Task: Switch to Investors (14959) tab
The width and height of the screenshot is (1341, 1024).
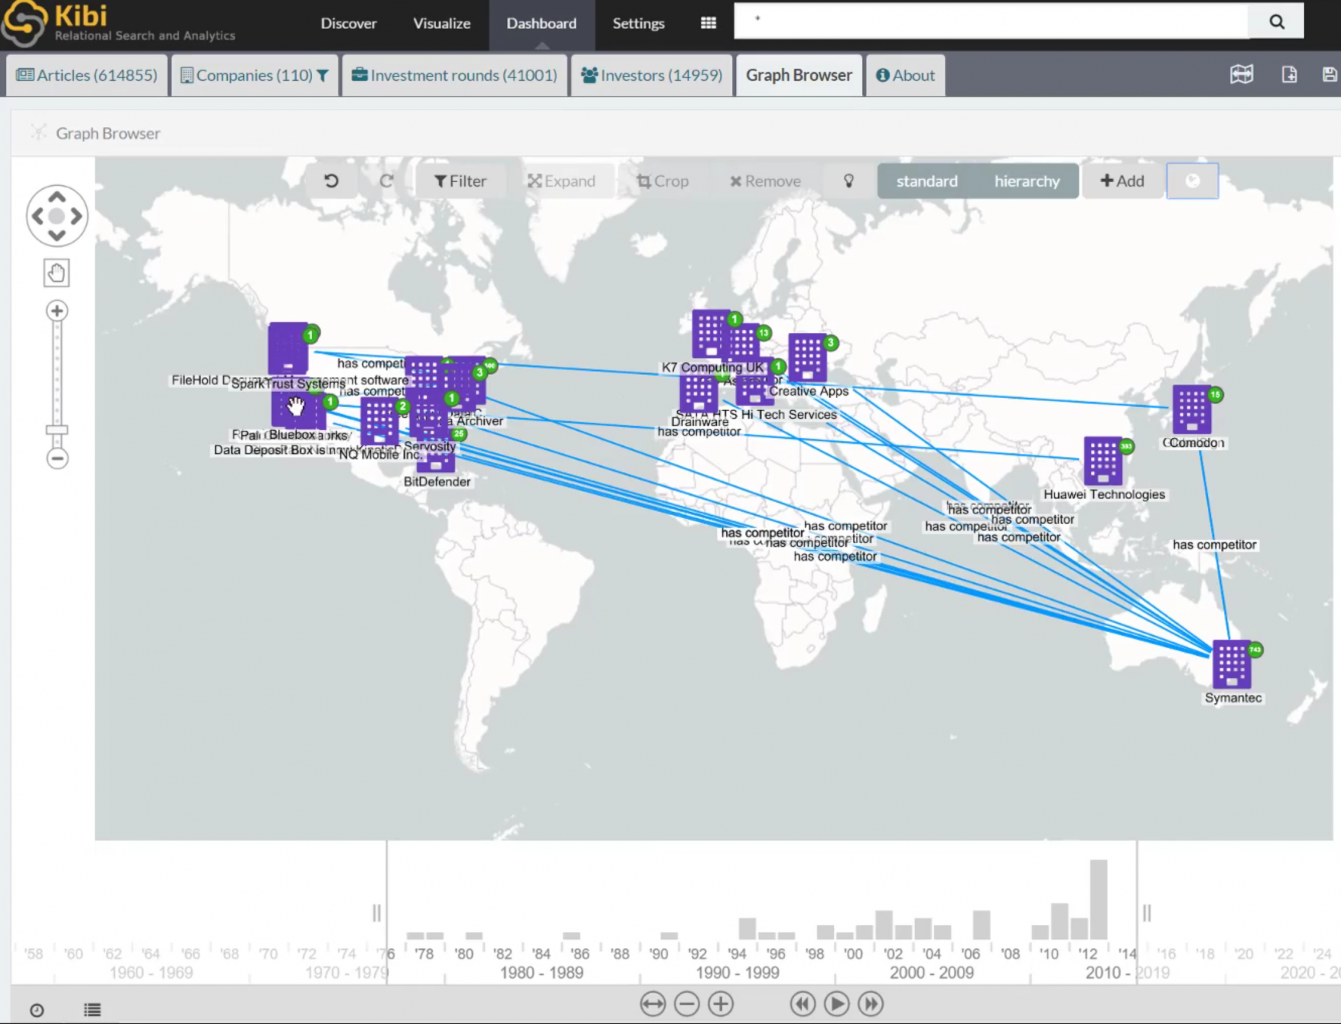Action: (x=651, y=75)
